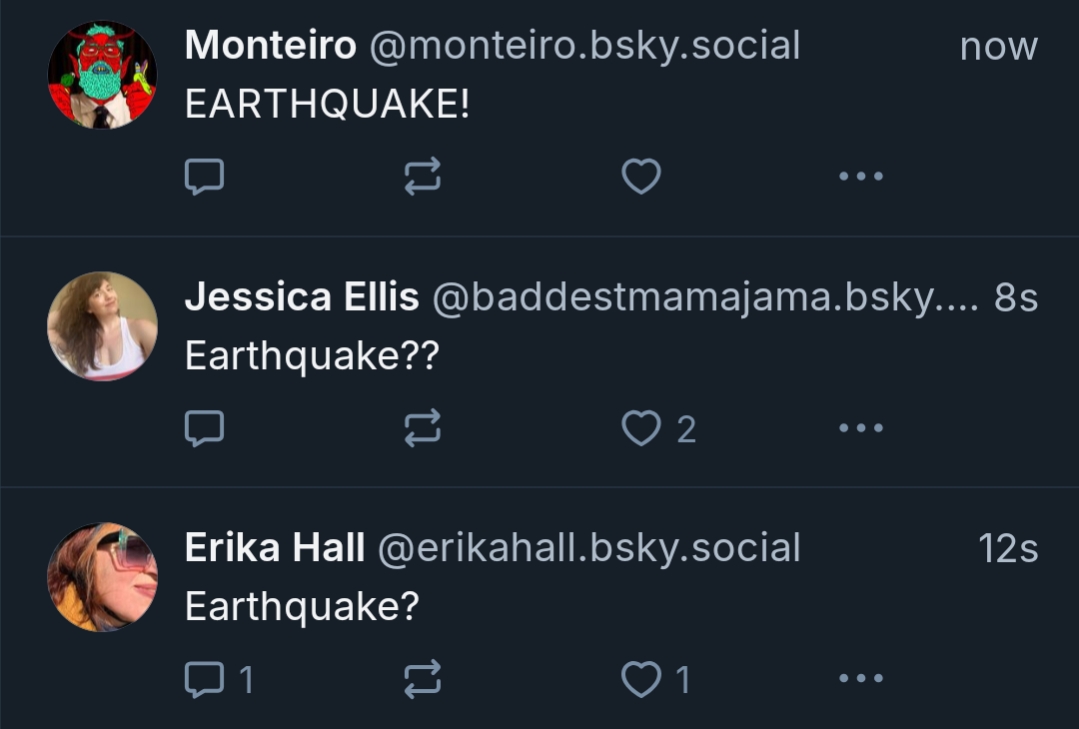Open Monteiro's display name link
The image size is (1079, 729).
pos(270,46)
